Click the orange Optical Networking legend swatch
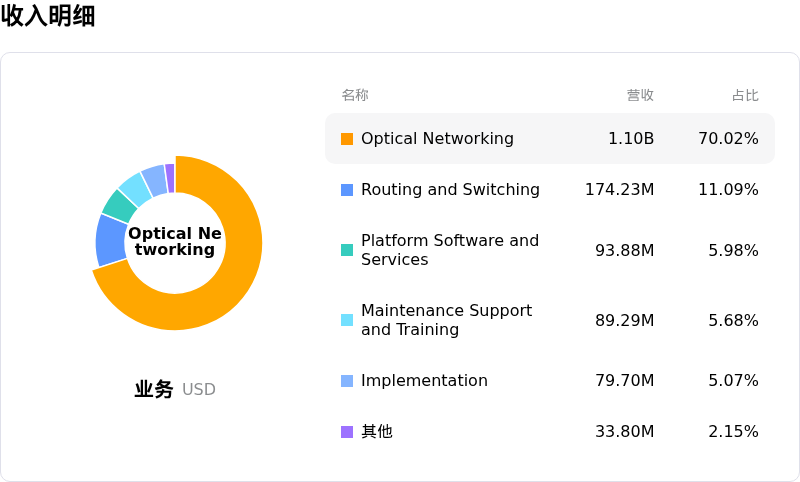 (x=347, y=139)
